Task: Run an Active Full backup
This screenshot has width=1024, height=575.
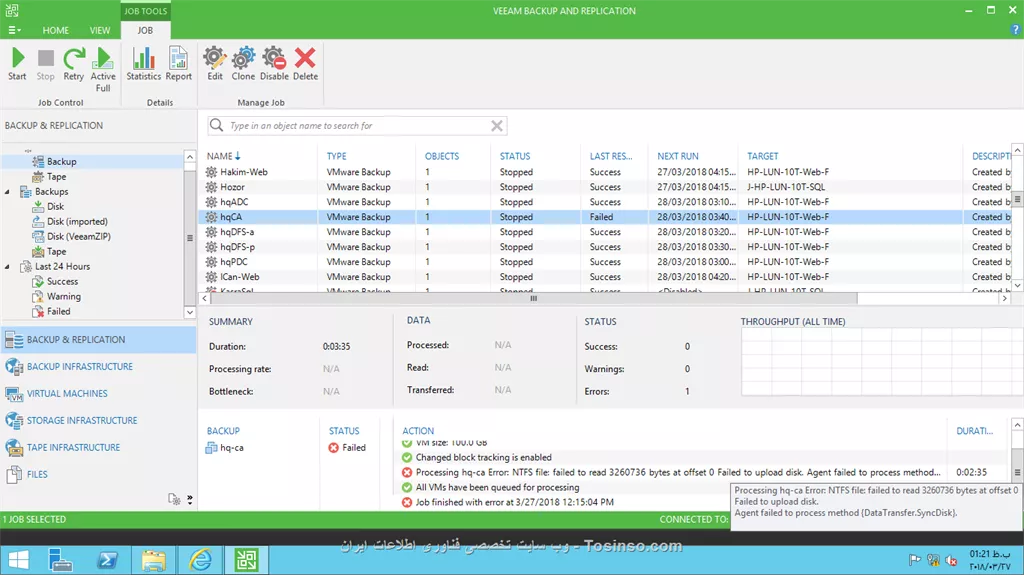Action: (103, 69)
